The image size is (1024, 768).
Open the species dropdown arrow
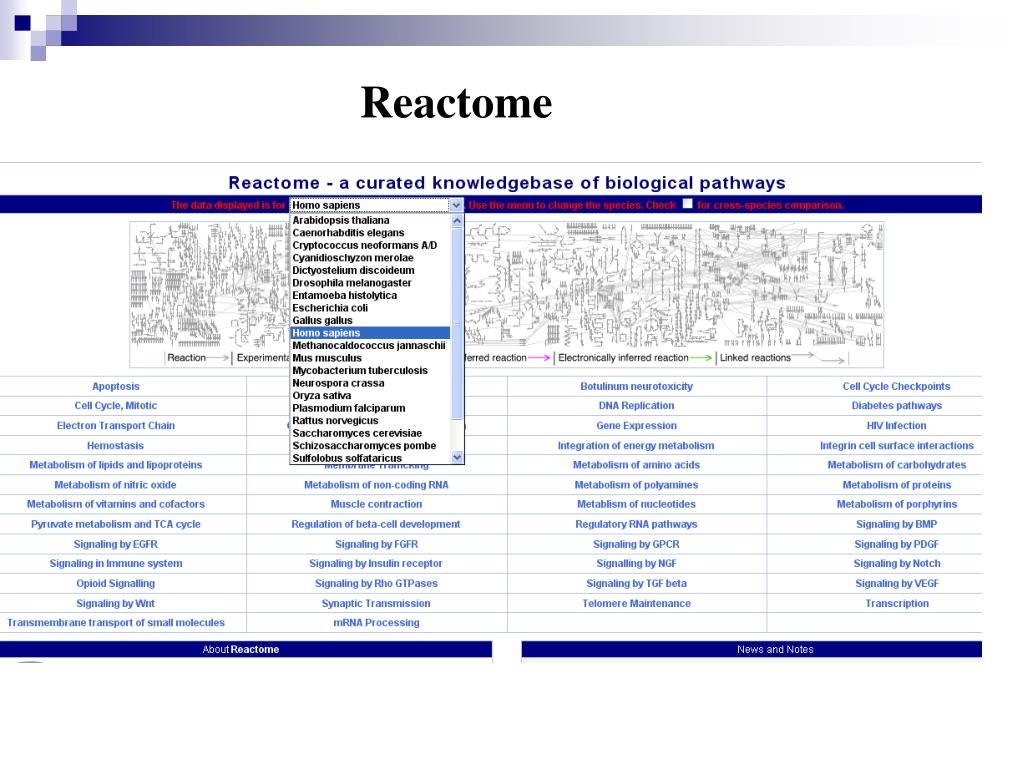[x=456, y=205]
